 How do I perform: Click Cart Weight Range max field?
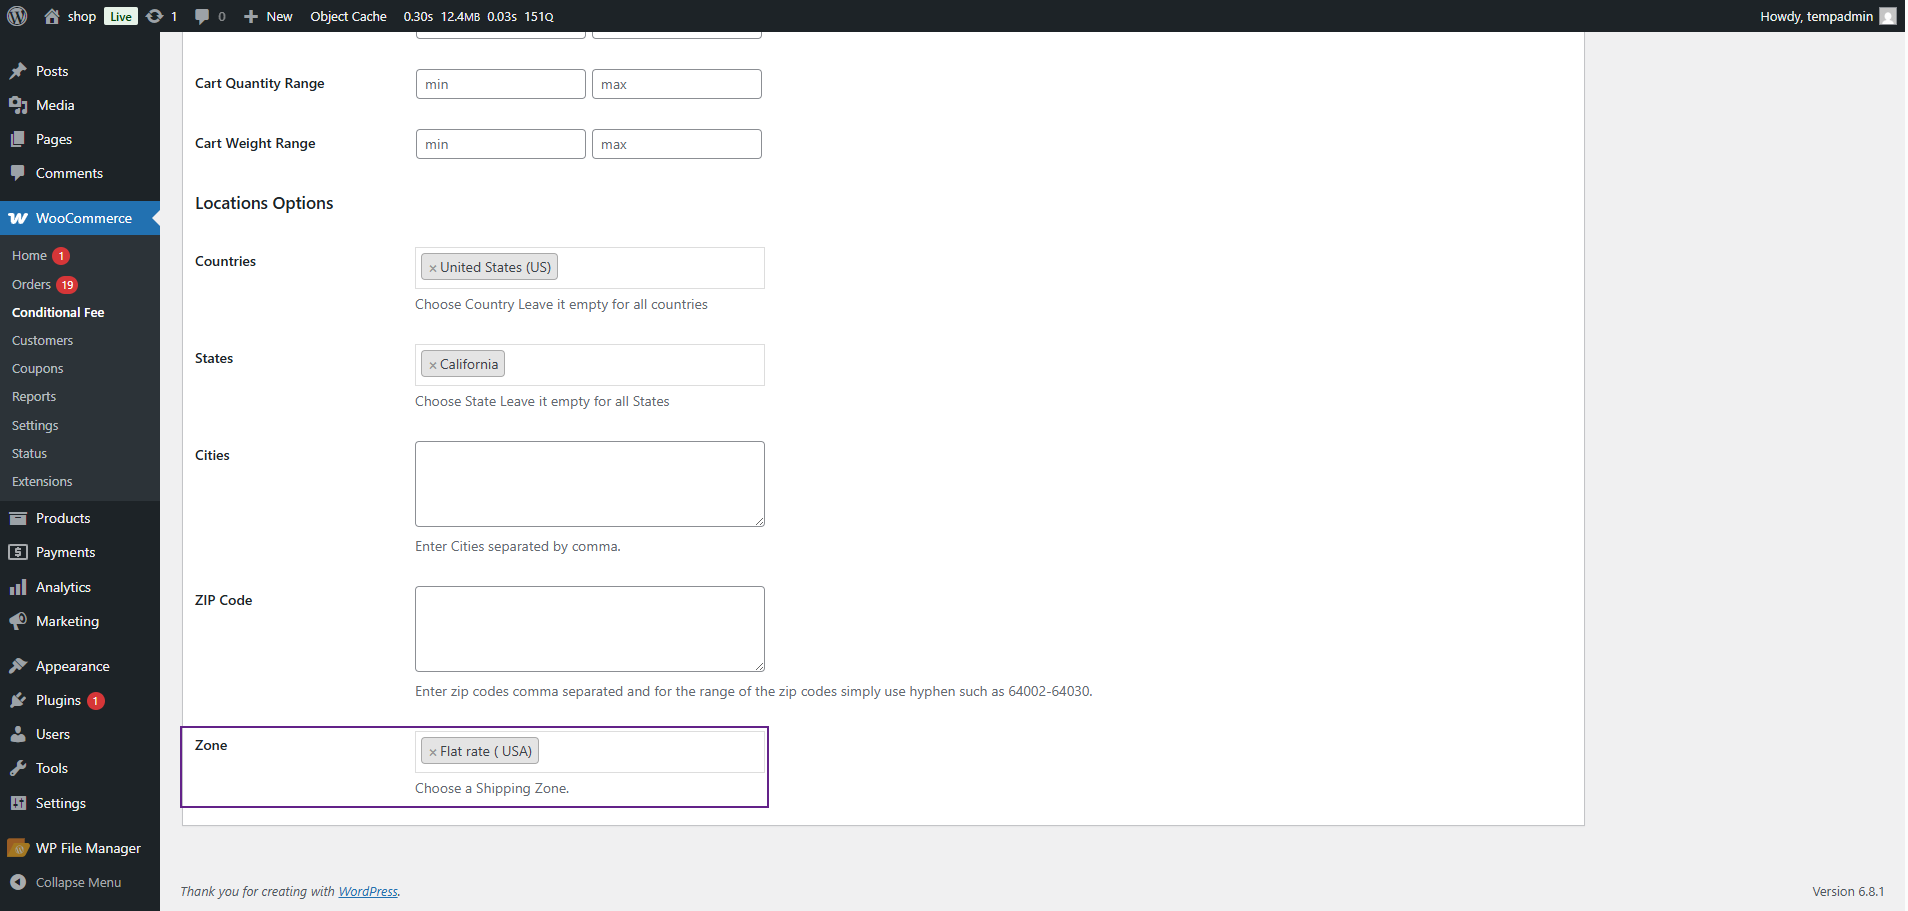pos(677,144)
